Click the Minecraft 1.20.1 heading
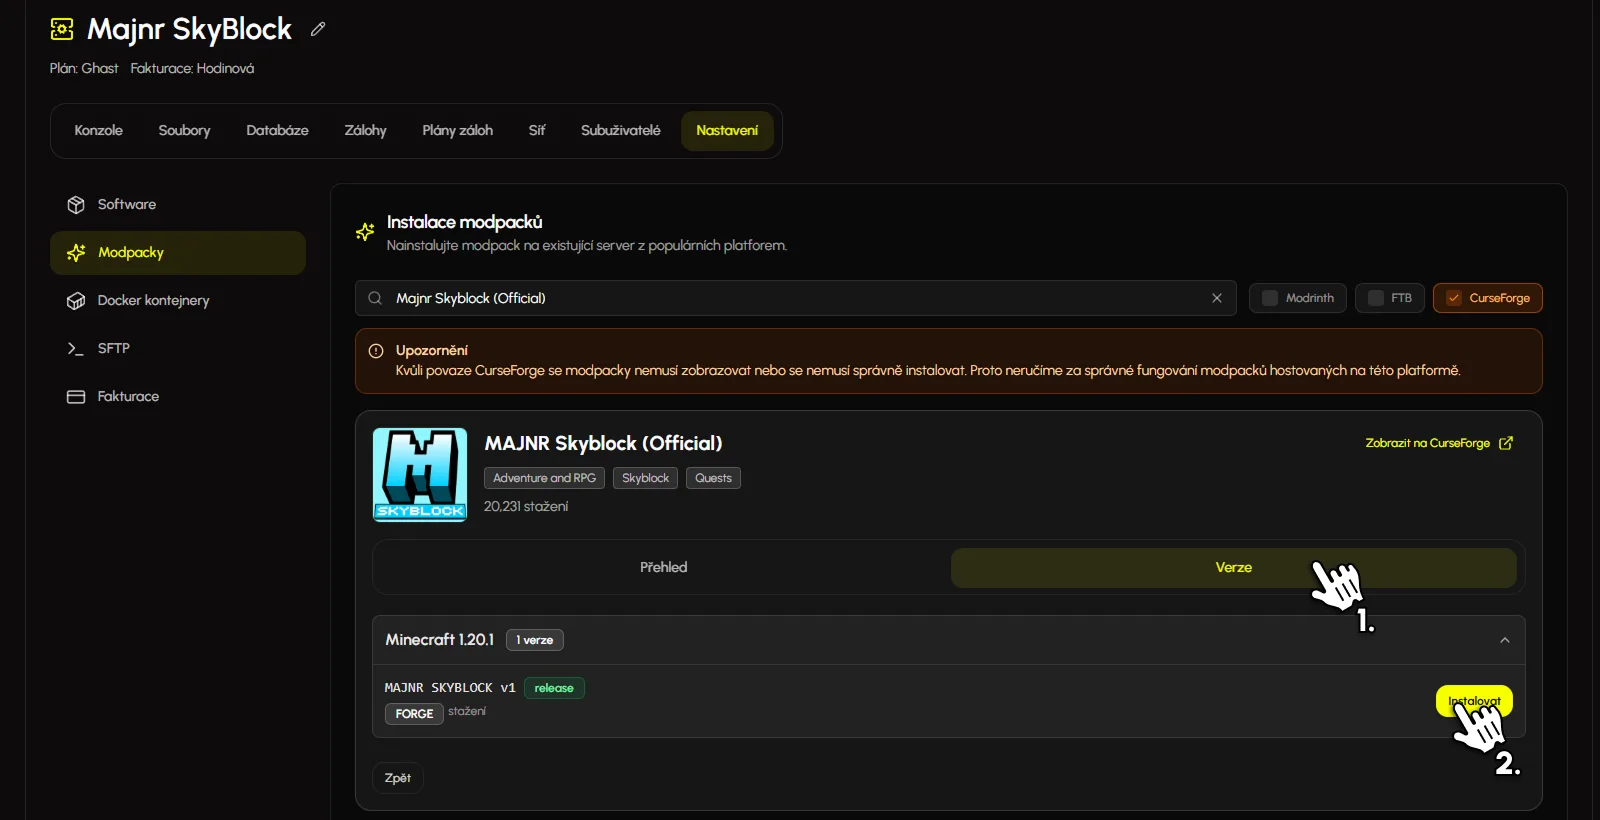 pyautogui.click(x=440, y=640)
